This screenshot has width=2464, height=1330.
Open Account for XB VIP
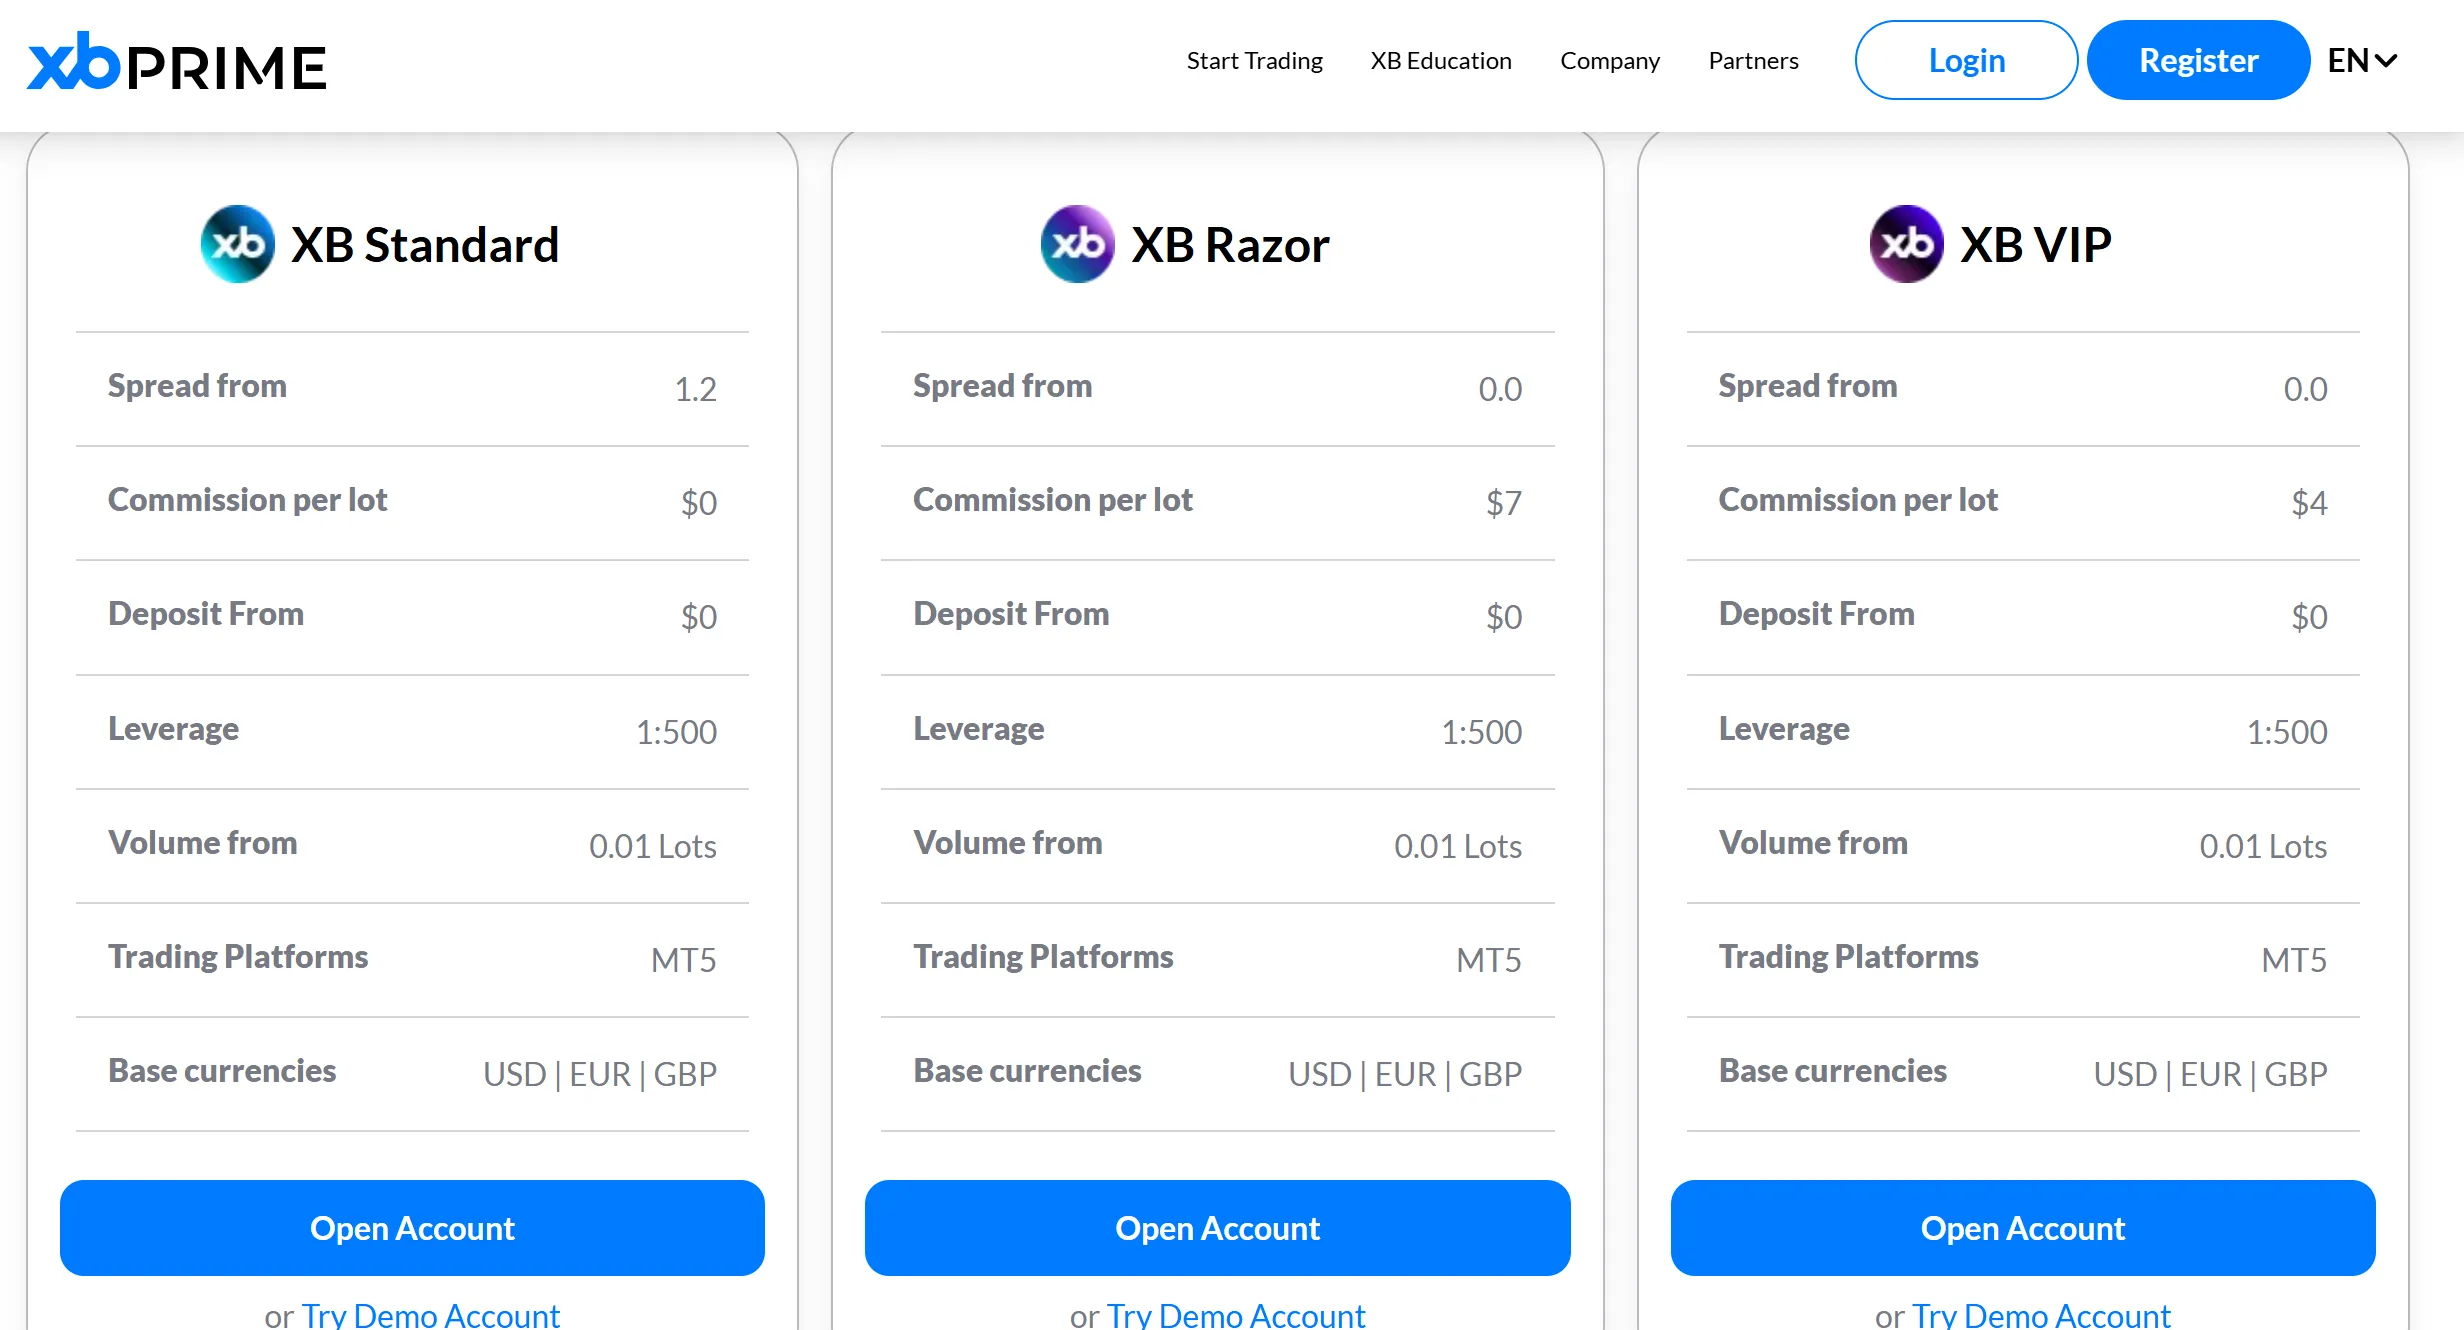click(2023, 1228)
